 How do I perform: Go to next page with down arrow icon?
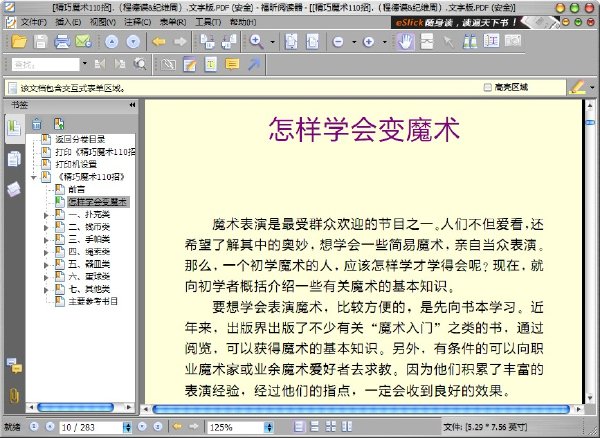point(133,42)
